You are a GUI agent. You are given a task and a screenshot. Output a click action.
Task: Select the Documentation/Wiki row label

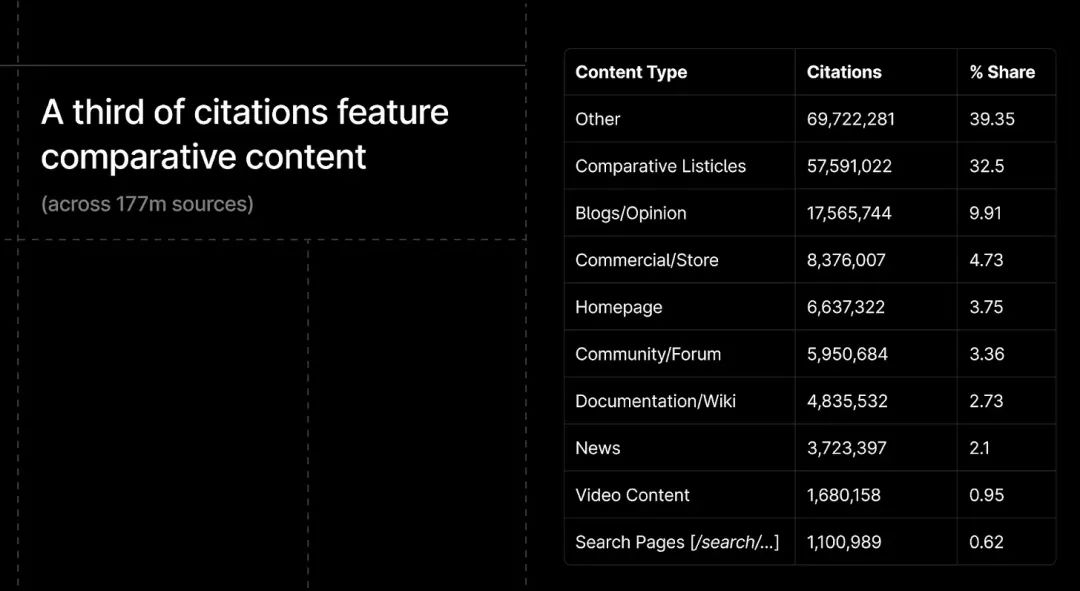tap(655, 401)
